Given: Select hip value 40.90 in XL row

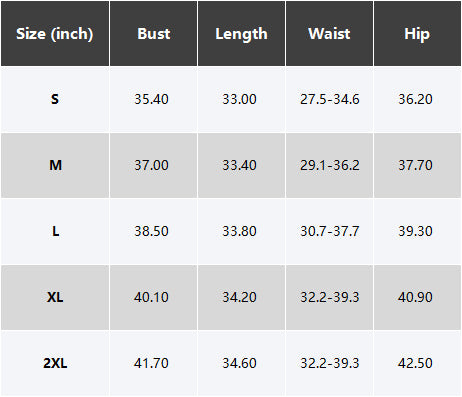Looking at the screenshot, I should coord(415,297).
